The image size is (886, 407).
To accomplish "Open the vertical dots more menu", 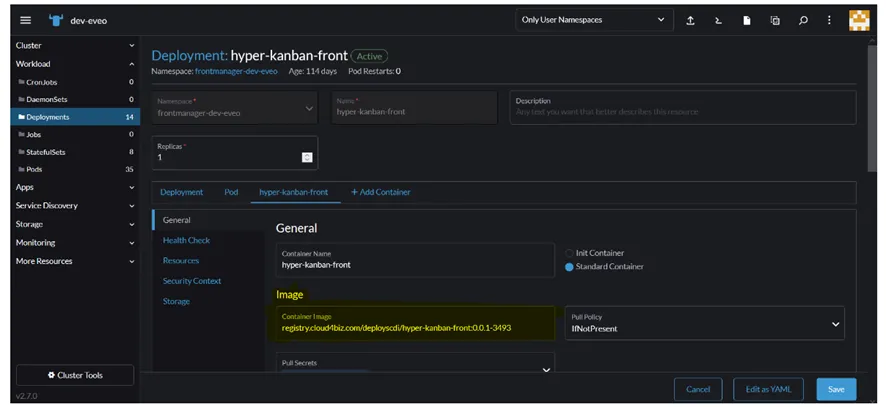I will coord(829,20).
